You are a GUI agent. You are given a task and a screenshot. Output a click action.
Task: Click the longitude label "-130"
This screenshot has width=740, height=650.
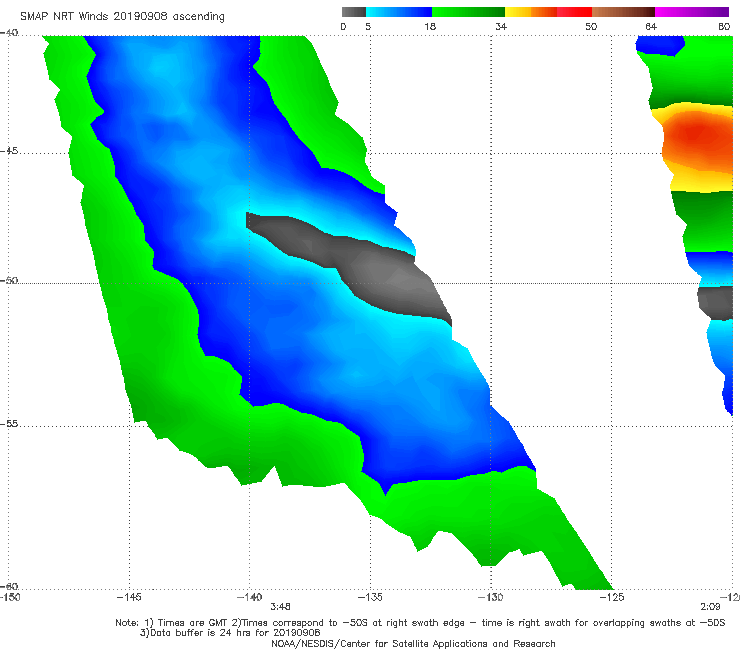[x=490, y=597]
